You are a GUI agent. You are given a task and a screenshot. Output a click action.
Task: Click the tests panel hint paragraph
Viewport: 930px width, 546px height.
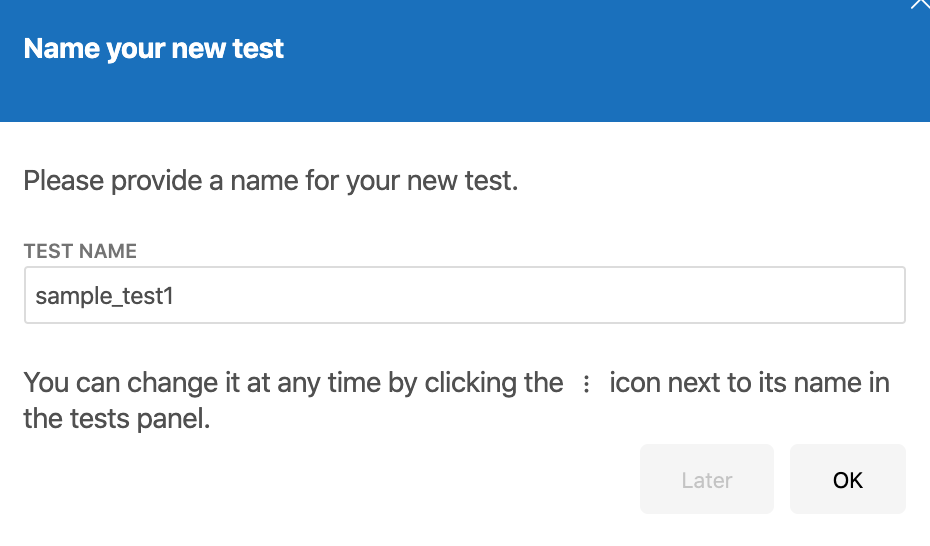[x=456, y=401]
